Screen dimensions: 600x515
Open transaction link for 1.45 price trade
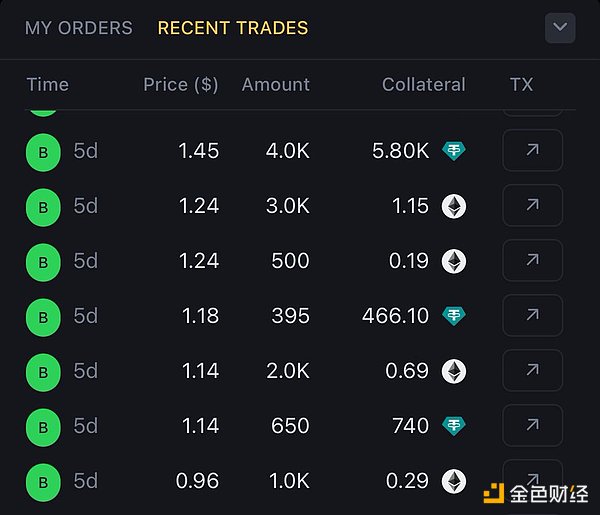click(532, 151)
